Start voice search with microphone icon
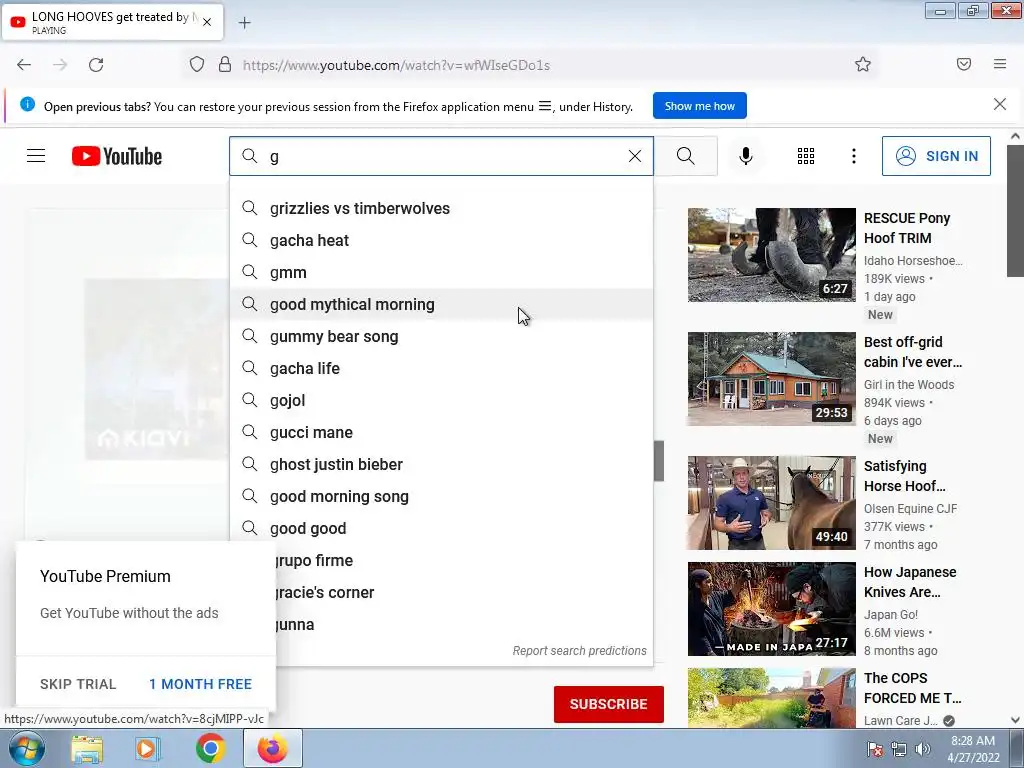 tap(745, 156)
